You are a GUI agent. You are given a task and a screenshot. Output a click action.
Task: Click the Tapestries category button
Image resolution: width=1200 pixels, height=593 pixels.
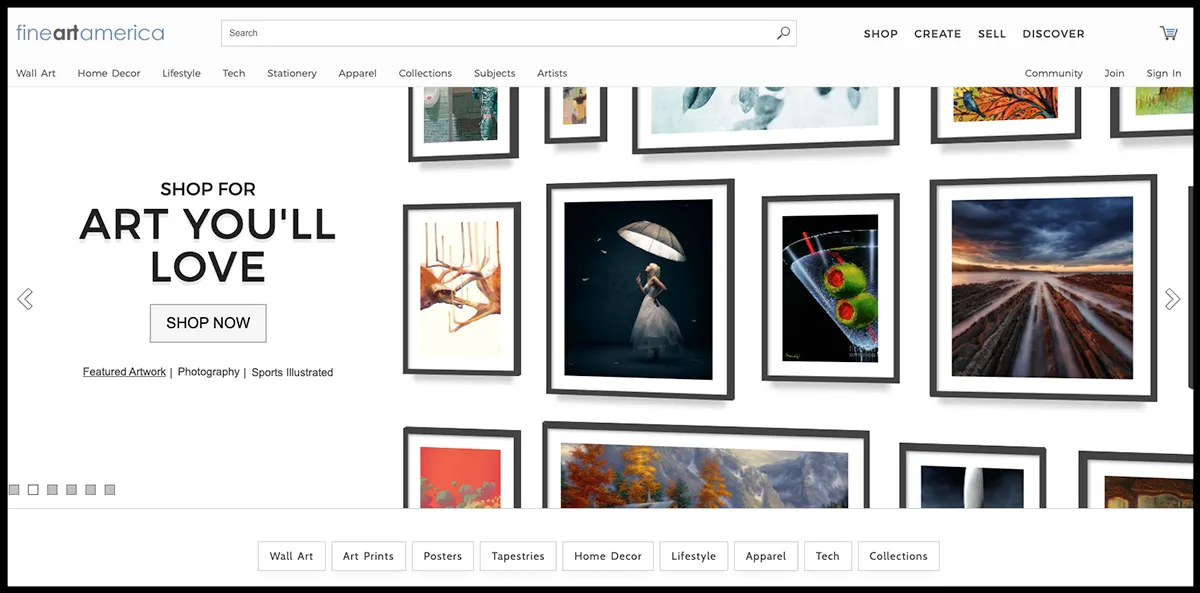(x=517, y=556)
